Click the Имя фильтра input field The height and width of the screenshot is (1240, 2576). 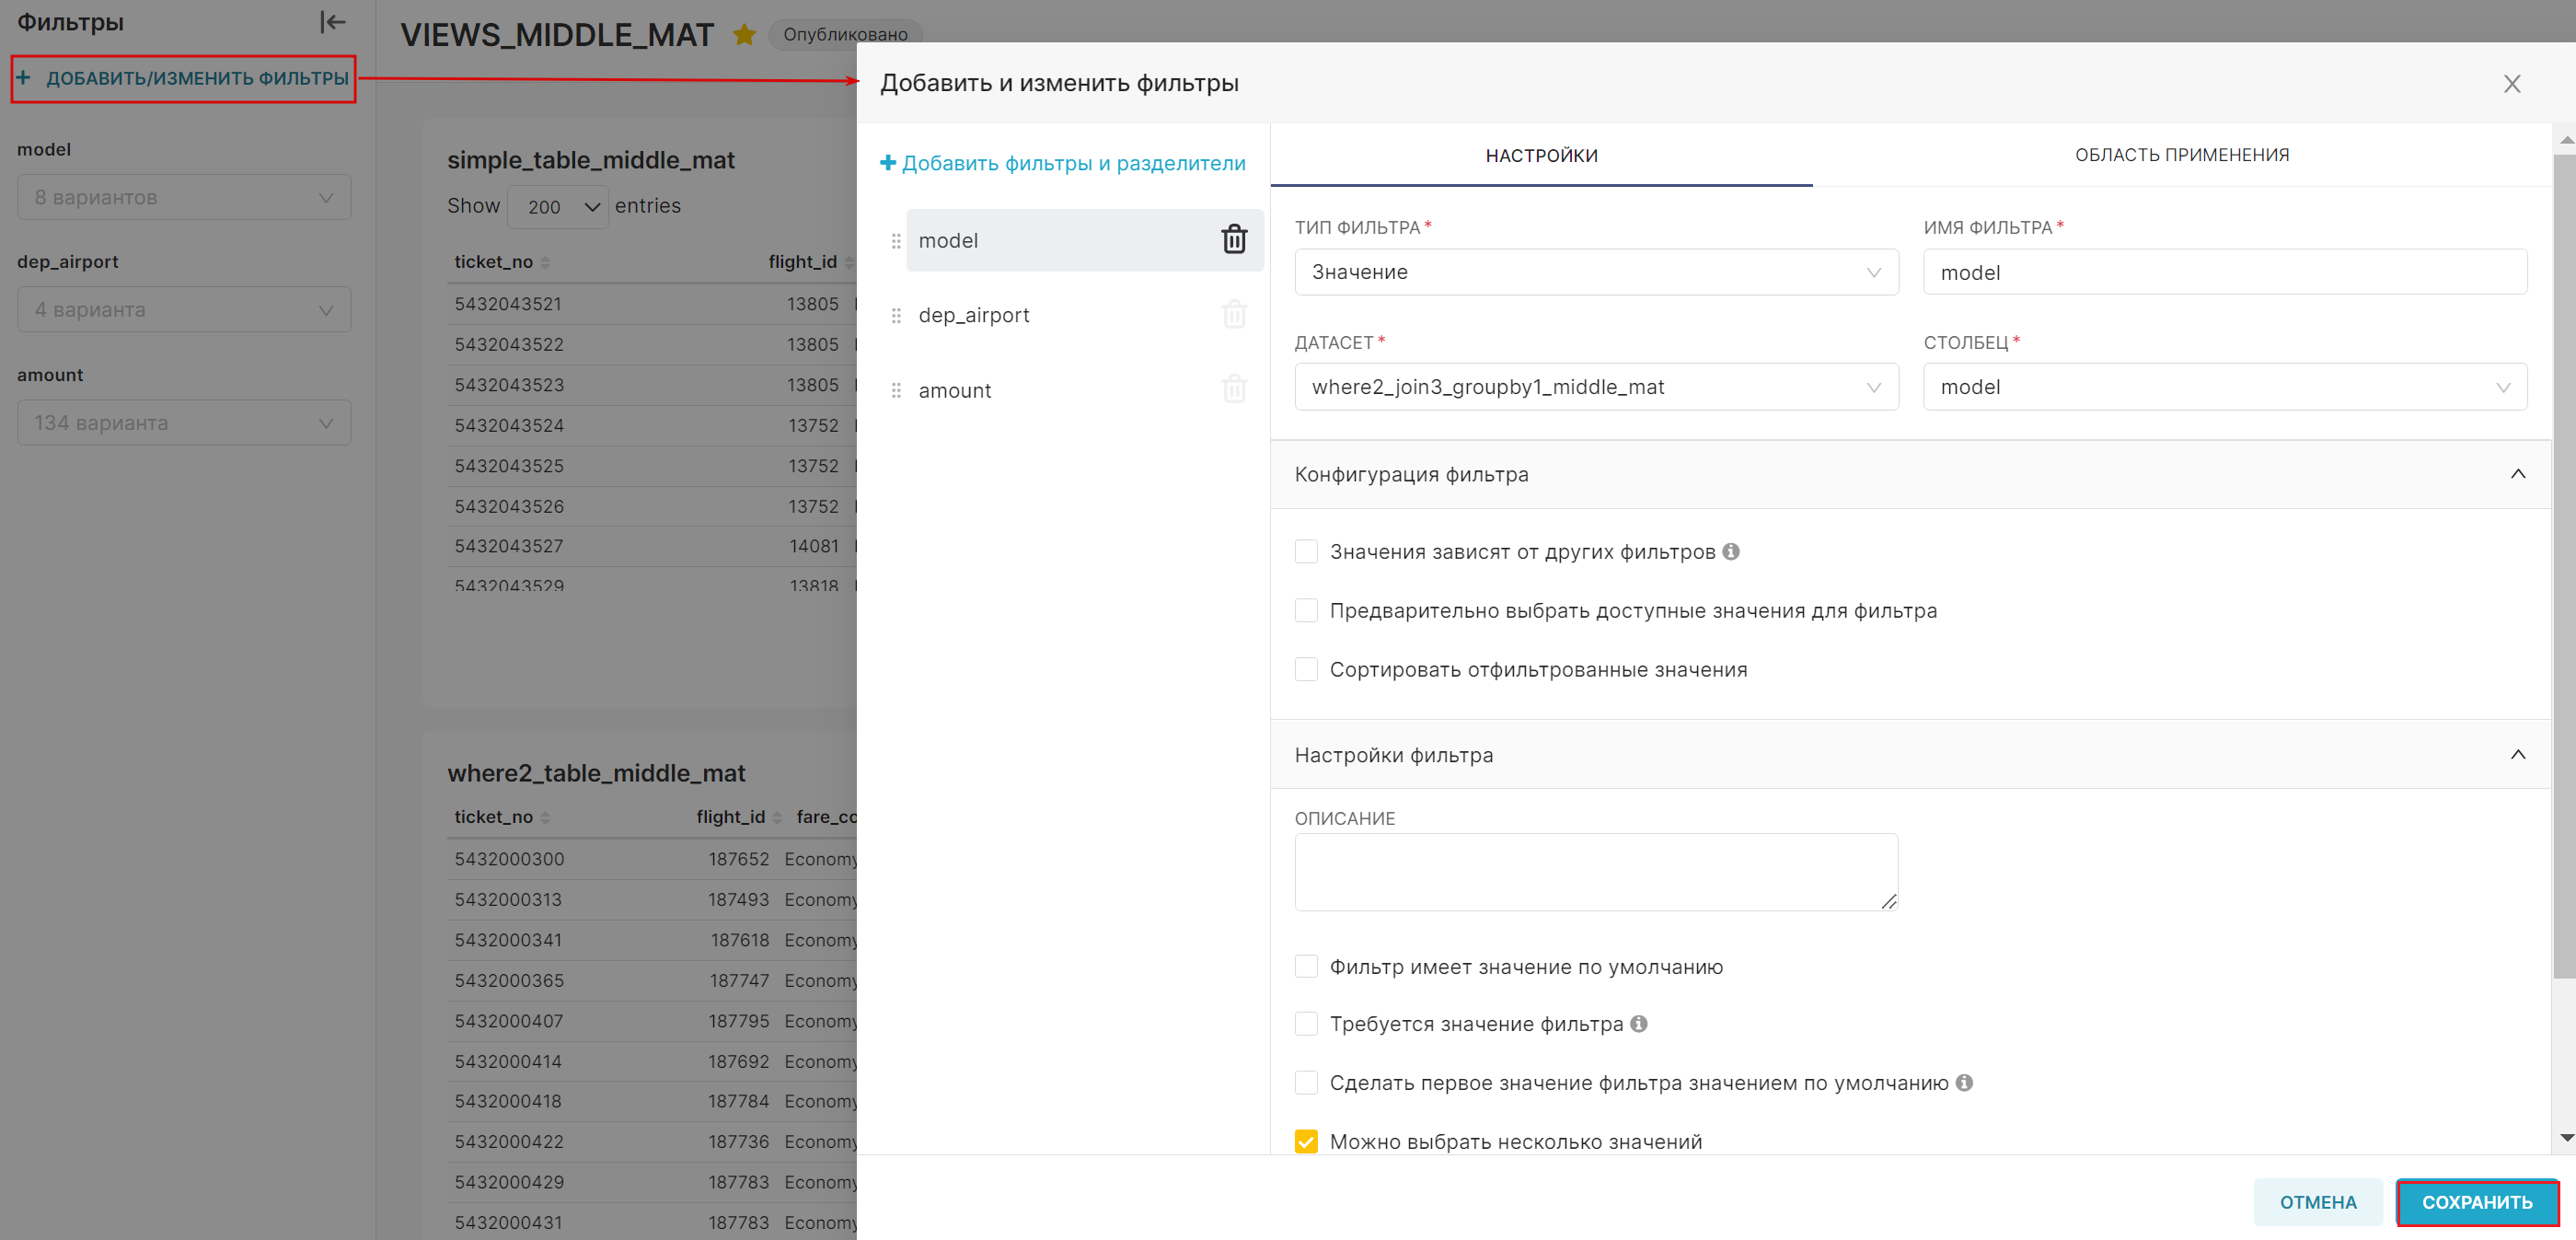tap(2225, 272)
